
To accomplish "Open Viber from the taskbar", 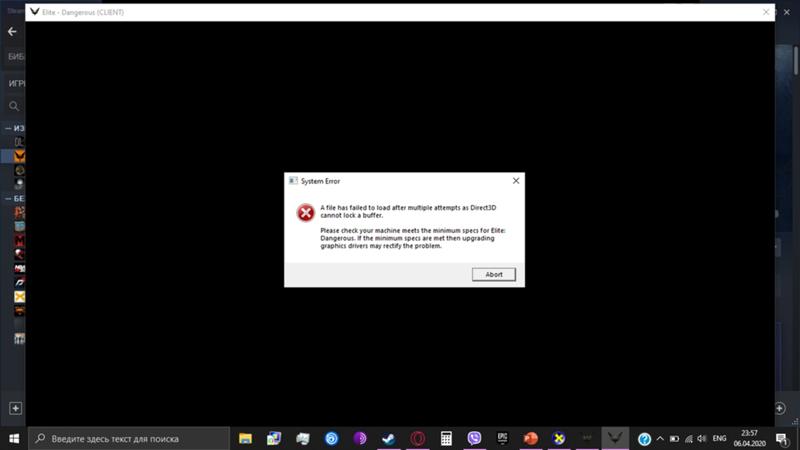I will pos(474,439).
